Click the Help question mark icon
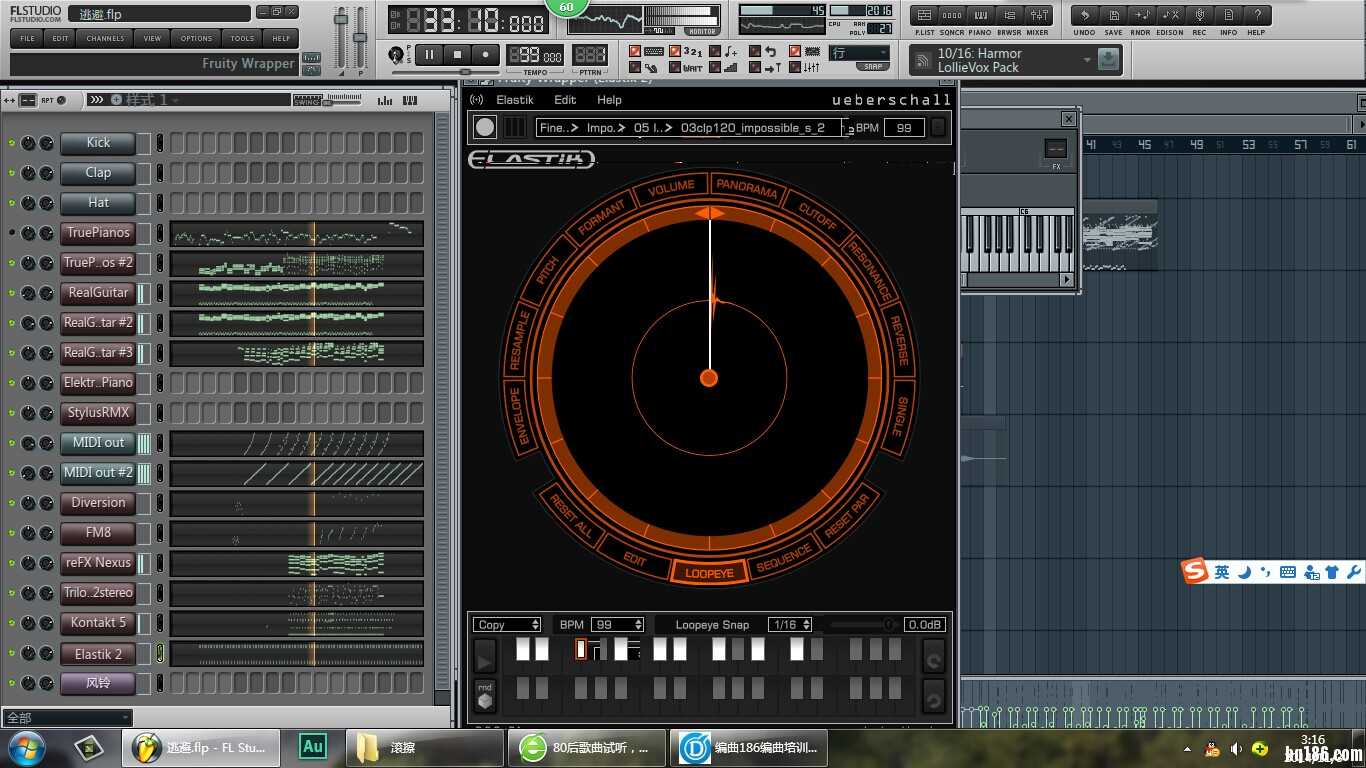The width and height of the screenshot is (1366, 768). 1257,15
